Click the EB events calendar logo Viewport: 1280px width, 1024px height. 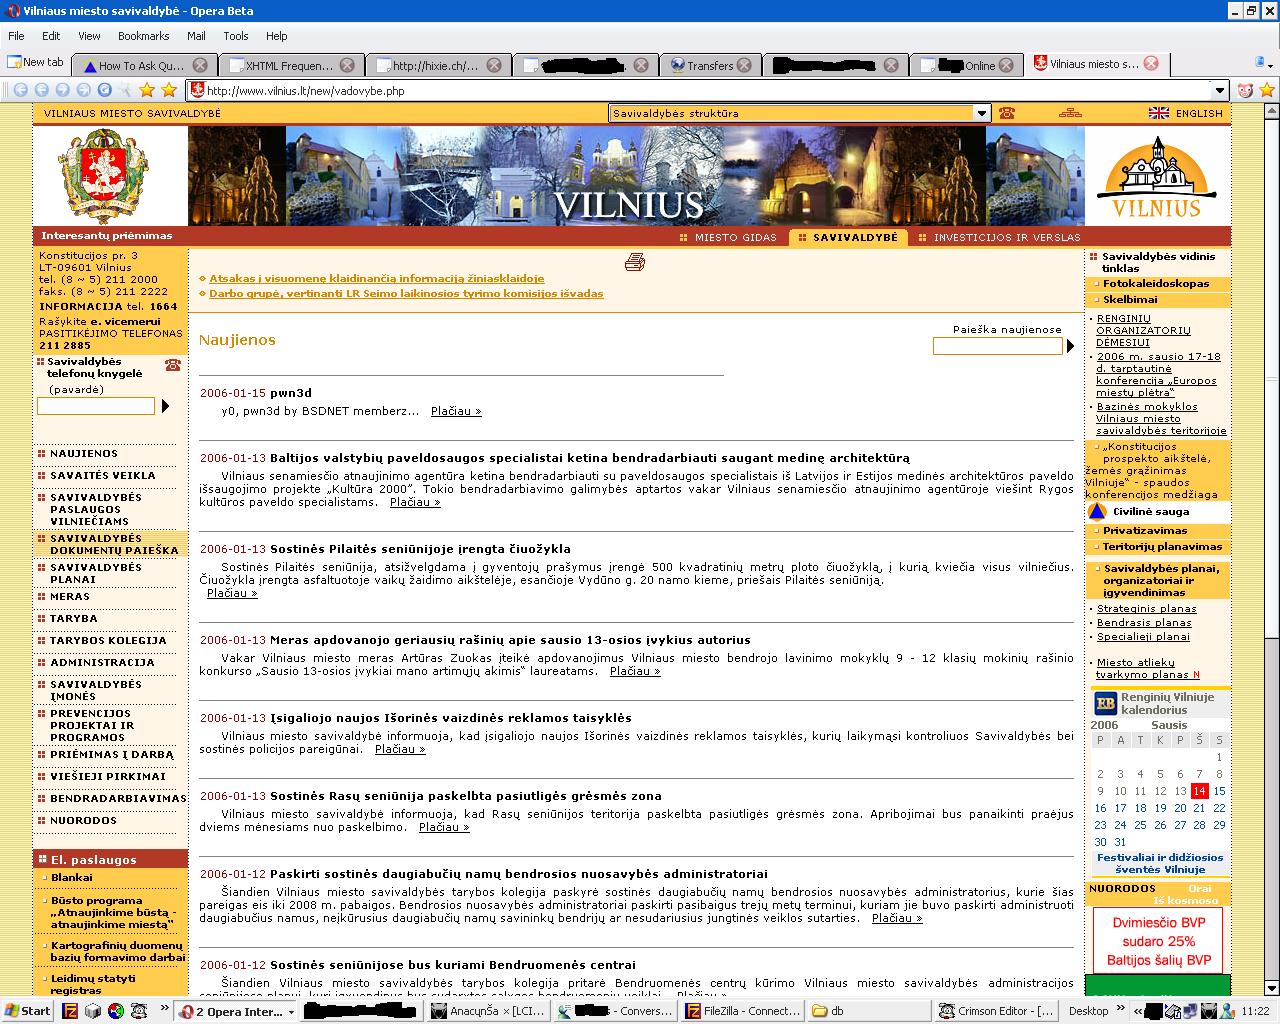pyautogui.click(x=1105, y=703)
